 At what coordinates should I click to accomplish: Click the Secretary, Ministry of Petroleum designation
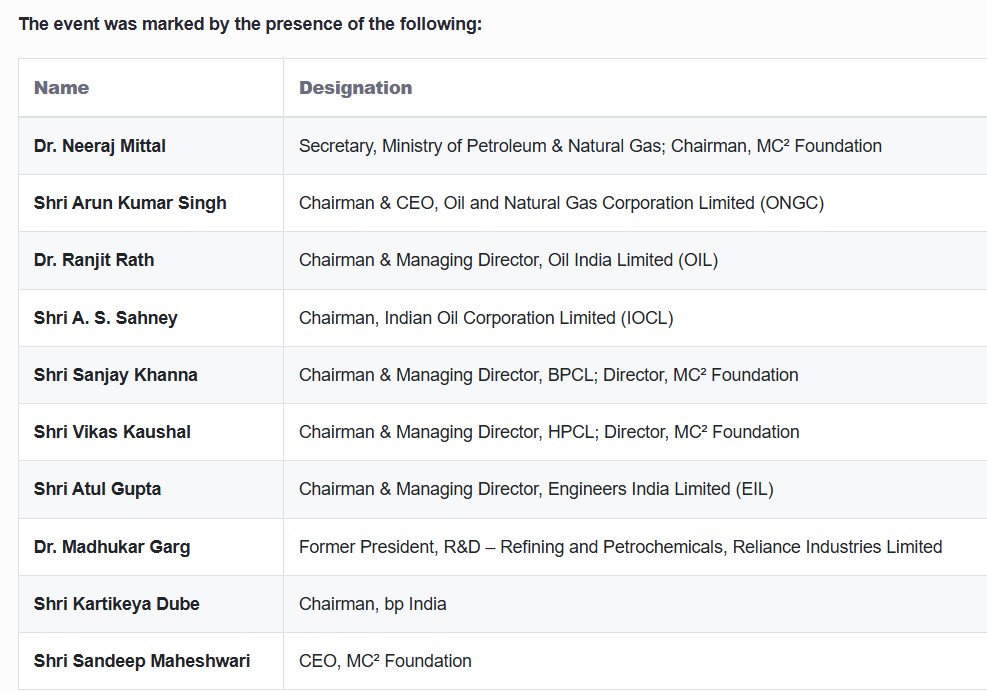click(x=590, y=146)
